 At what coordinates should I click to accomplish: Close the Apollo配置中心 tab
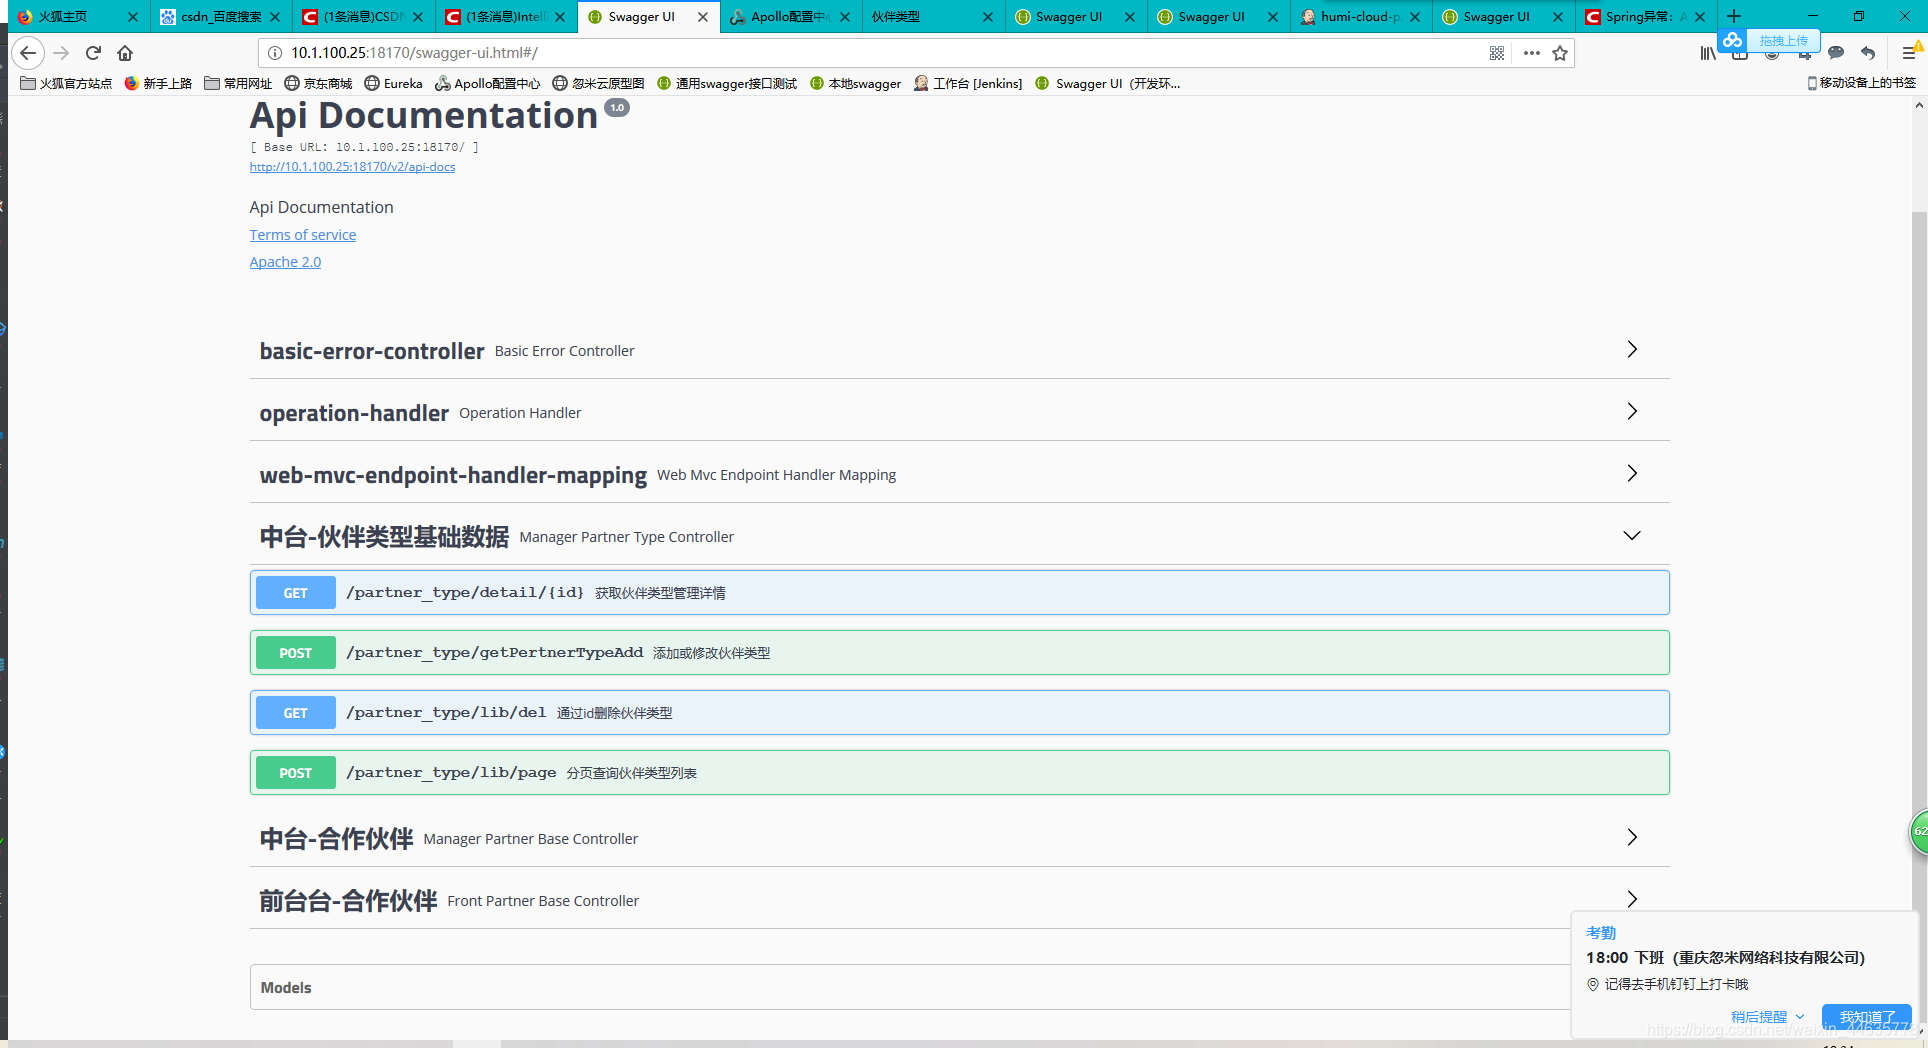pyautogui.click(x=845, y=17)
